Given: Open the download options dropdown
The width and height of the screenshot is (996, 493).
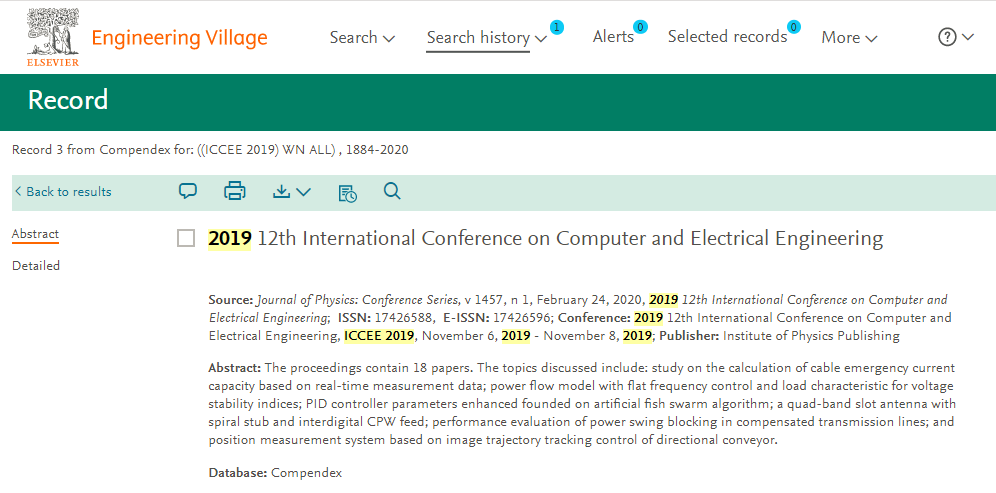Looking at the screenshot, I should coord(292,191).
